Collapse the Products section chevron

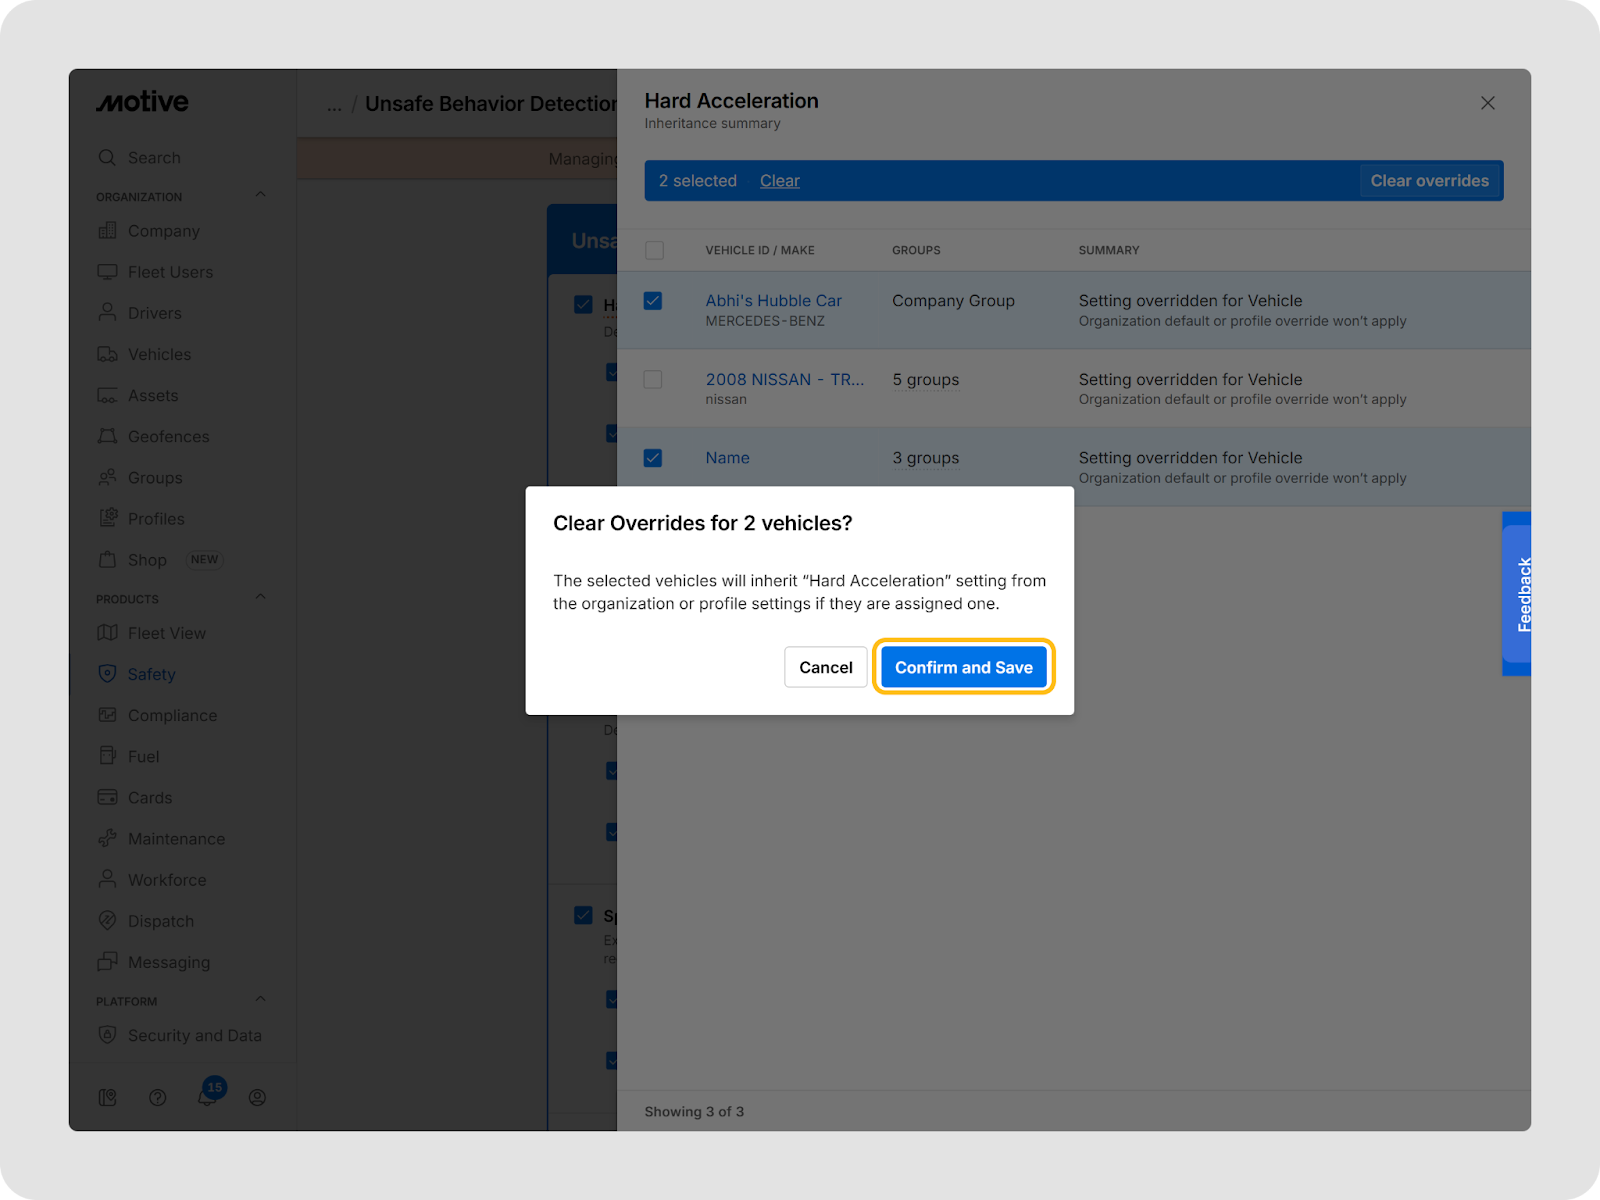pos(261,597)
